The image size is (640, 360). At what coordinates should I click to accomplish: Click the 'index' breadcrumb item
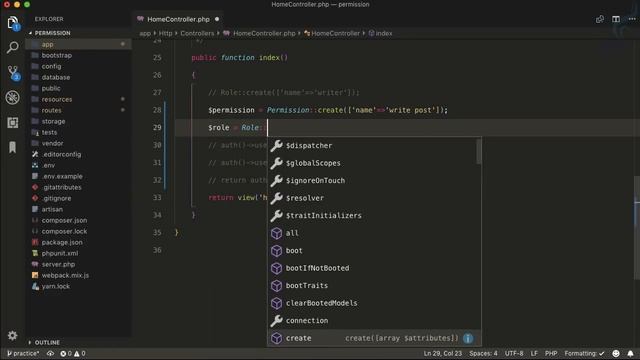pyautogui.click(x=380, y=33)
